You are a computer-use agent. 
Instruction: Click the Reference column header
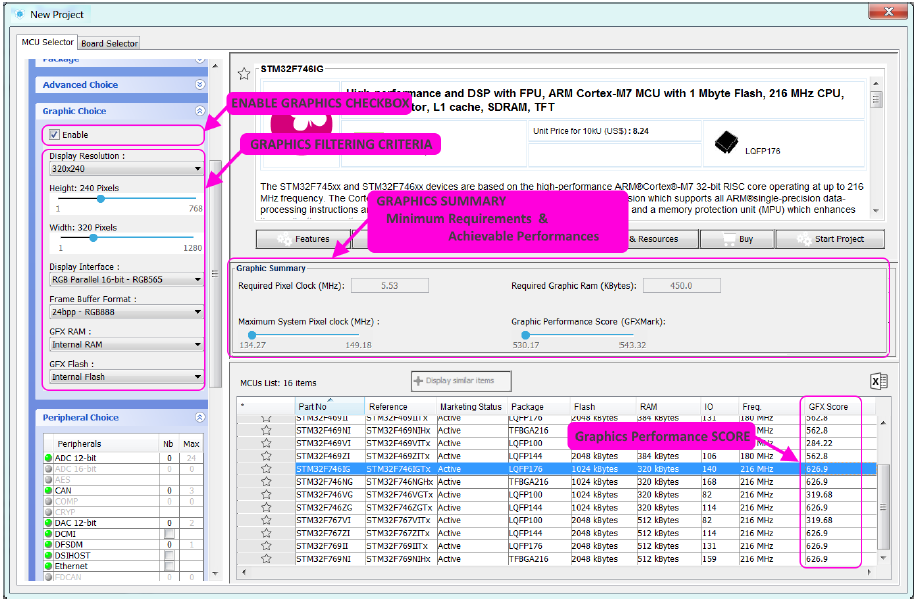400,406
